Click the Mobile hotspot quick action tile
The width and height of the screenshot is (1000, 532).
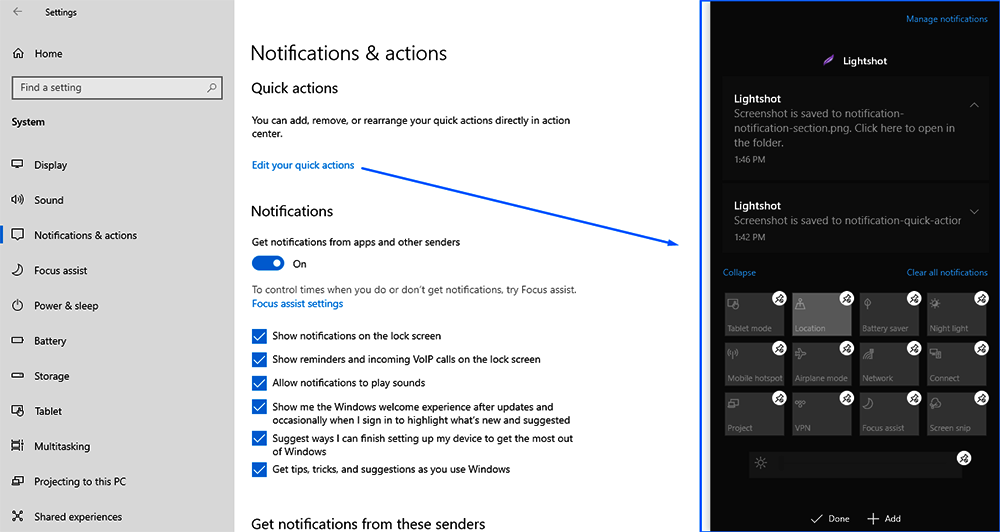(754, 364)
